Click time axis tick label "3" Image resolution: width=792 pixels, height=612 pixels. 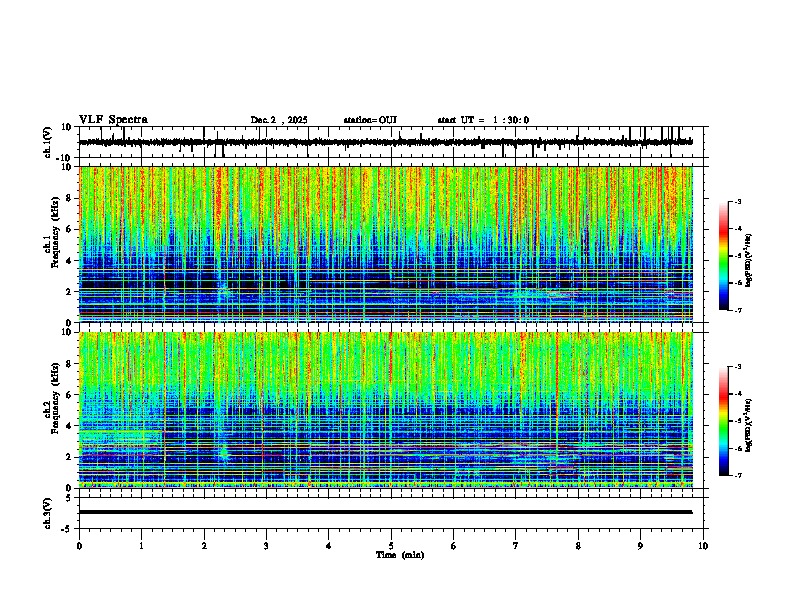266,546
